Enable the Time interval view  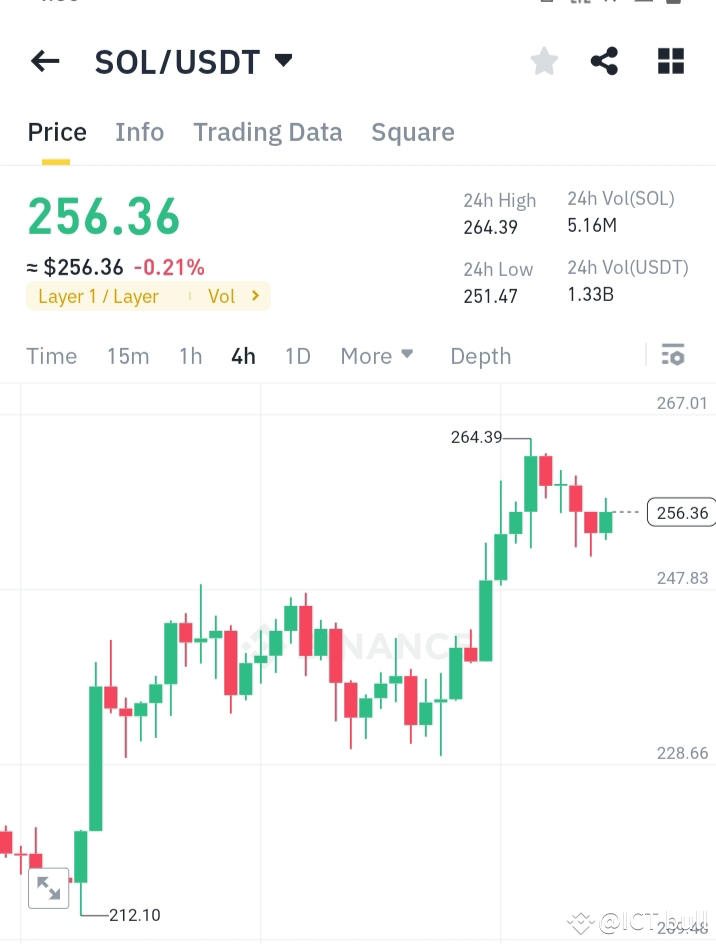tap(51, 356)
